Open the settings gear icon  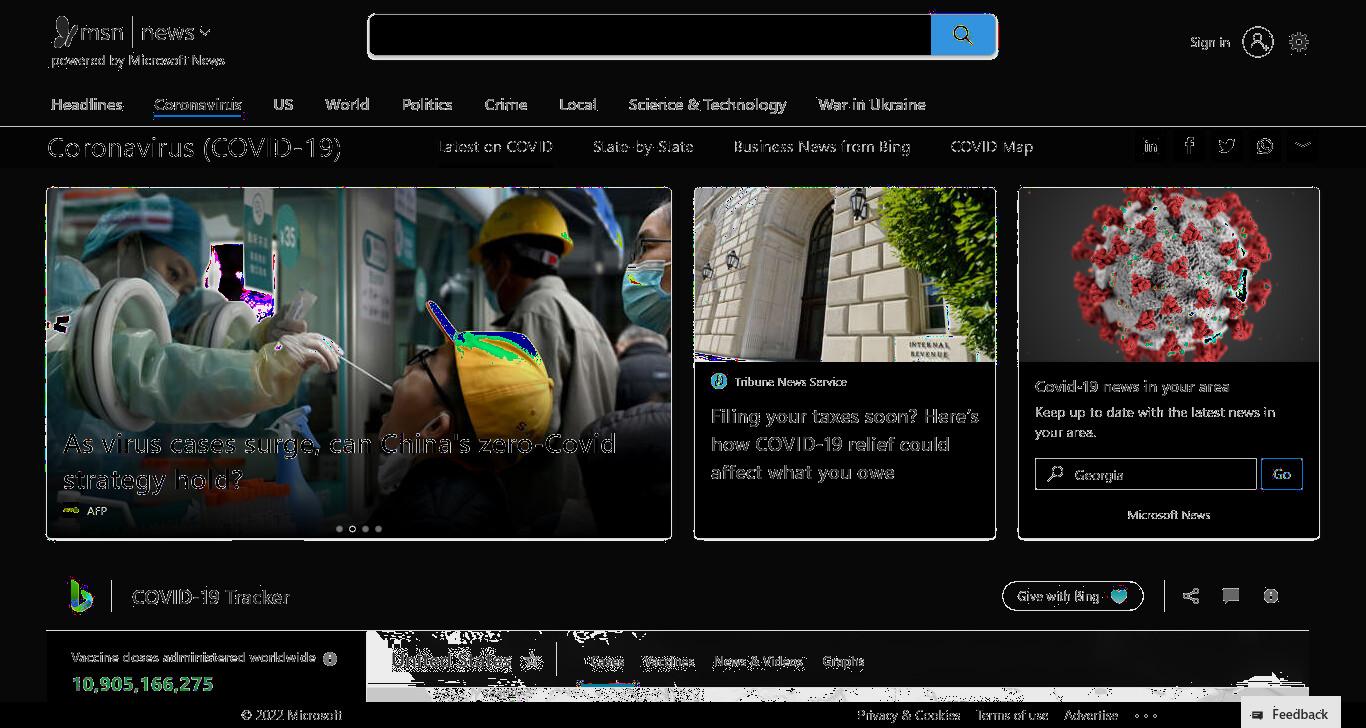[1299, 42]
